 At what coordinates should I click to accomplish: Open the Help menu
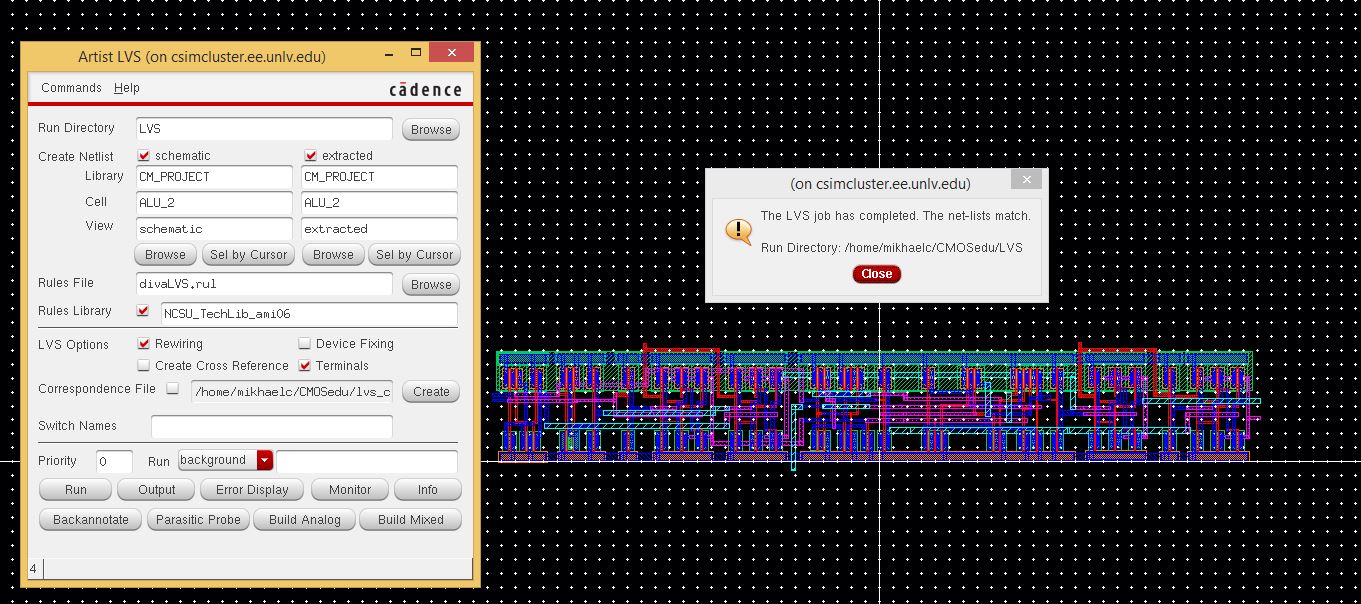click(127, 88)
